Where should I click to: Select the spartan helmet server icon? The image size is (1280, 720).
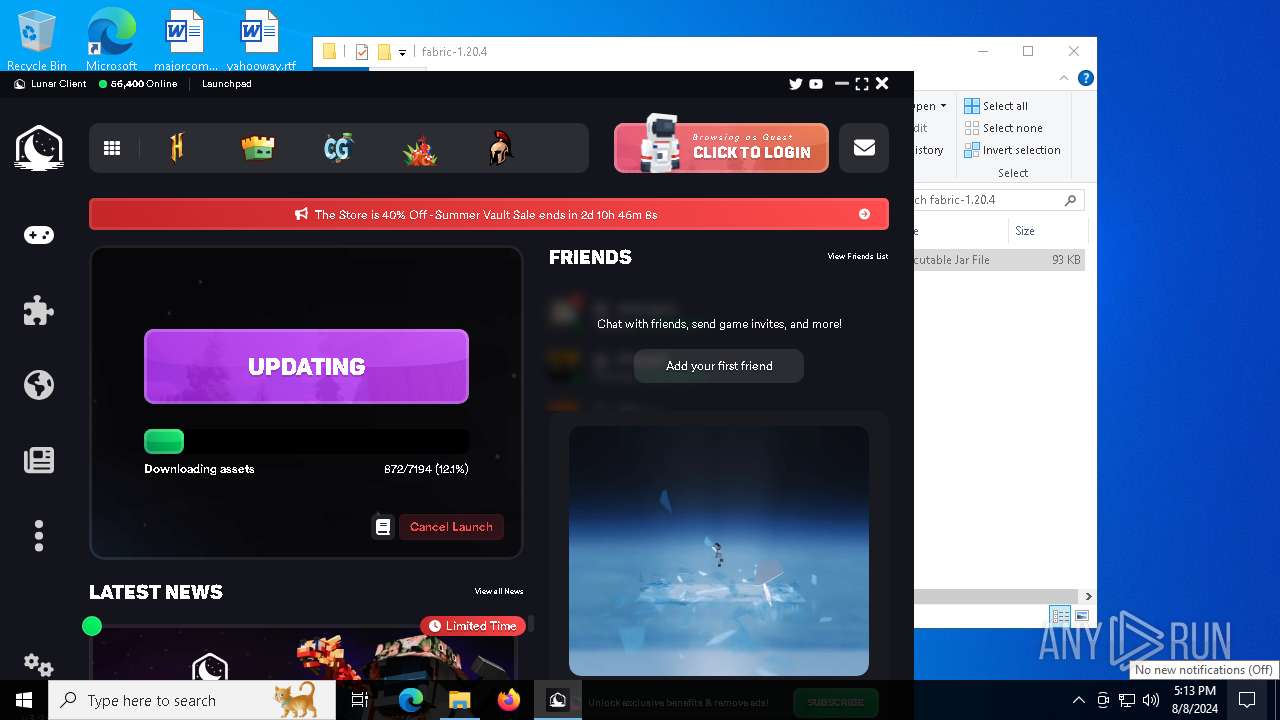[501, 148]
